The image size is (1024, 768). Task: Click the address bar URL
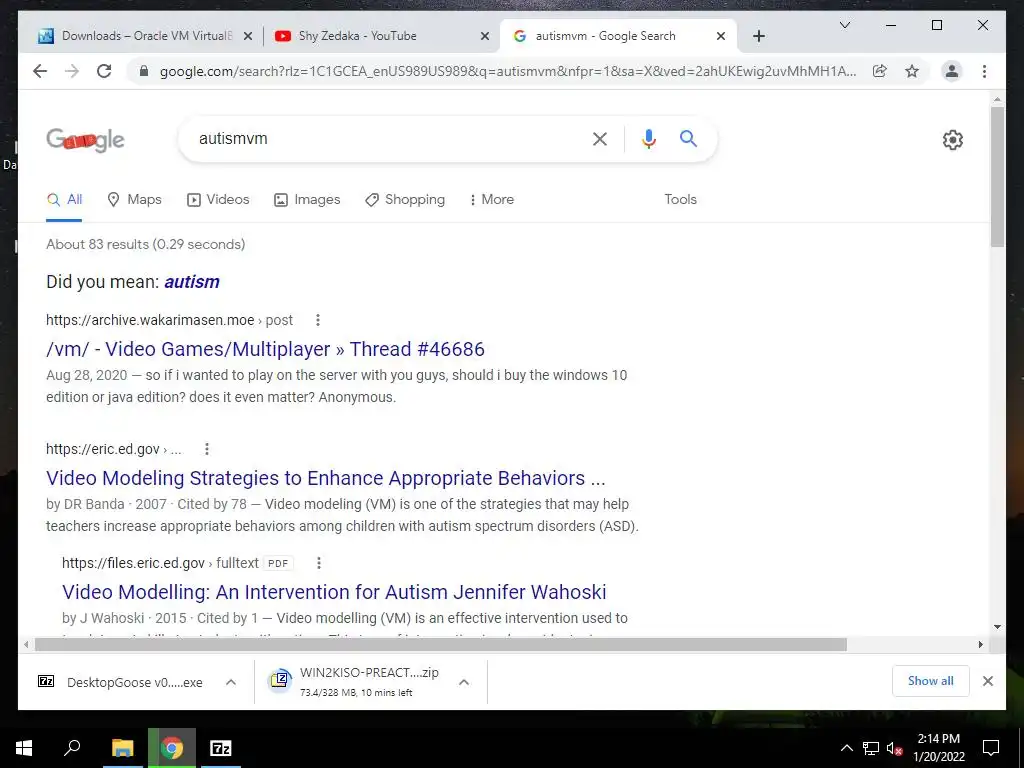click(x=507, y=71)
